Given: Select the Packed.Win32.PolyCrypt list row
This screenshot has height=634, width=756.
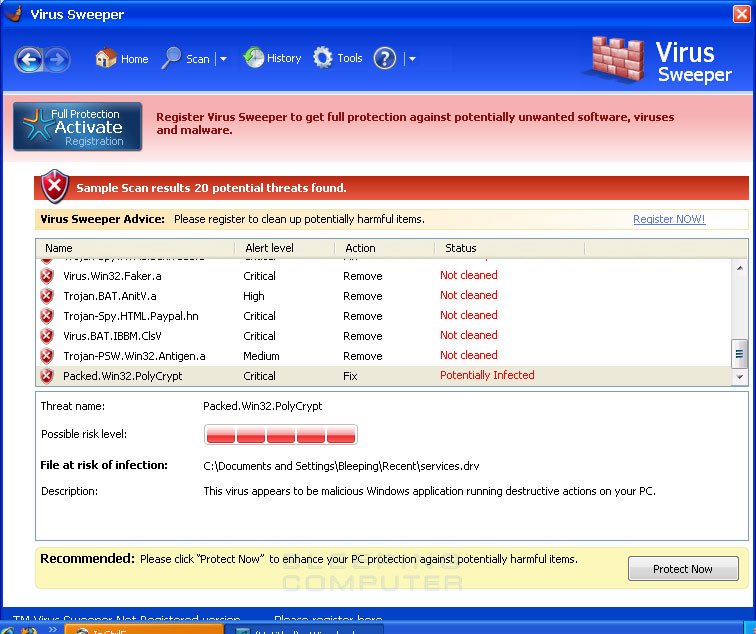Looking at the screenshot, I should coord(384,376).
